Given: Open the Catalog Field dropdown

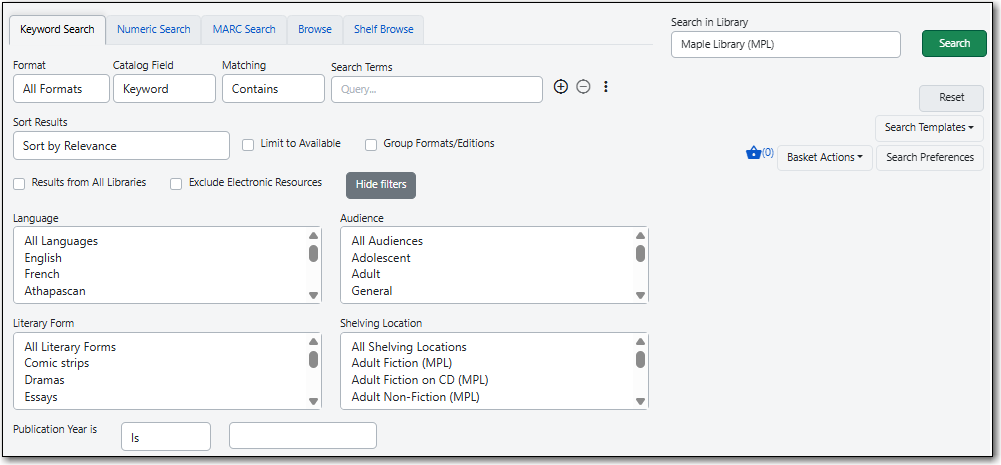Looking at the screenshot, I should [165, 89].
